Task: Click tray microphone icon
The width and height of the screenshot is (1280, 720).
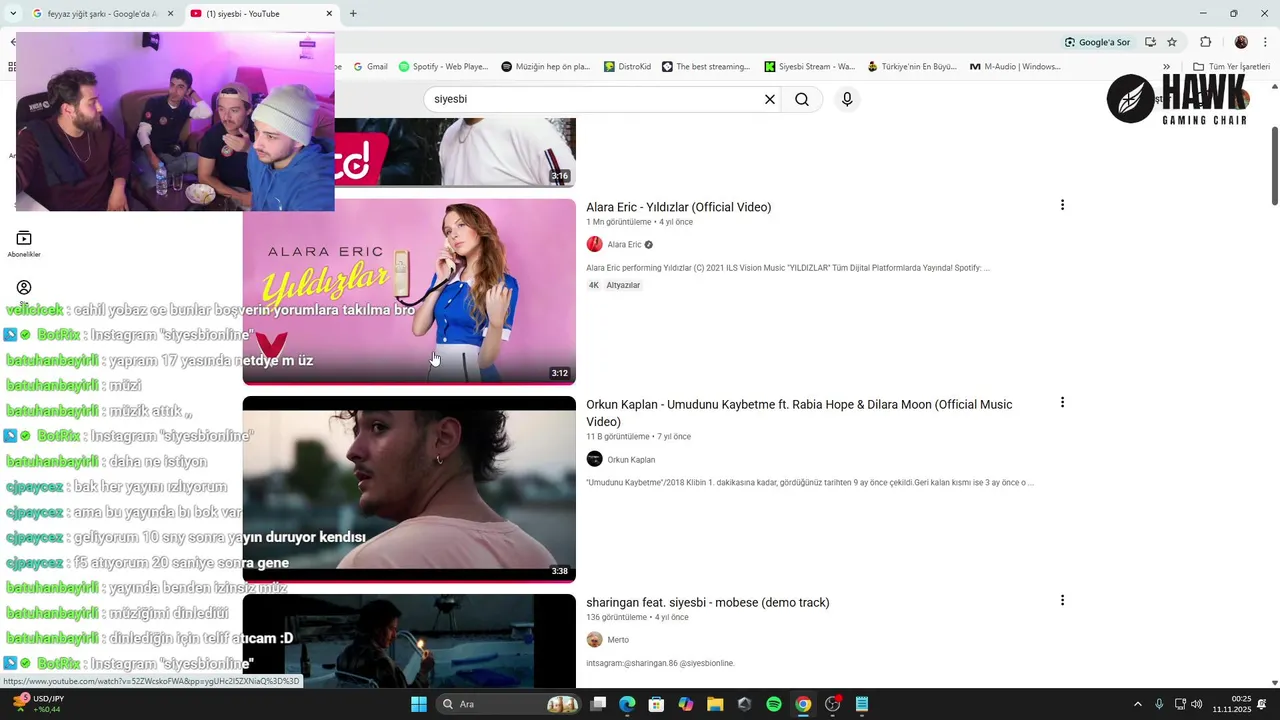Action: (x=1159, y=704)
